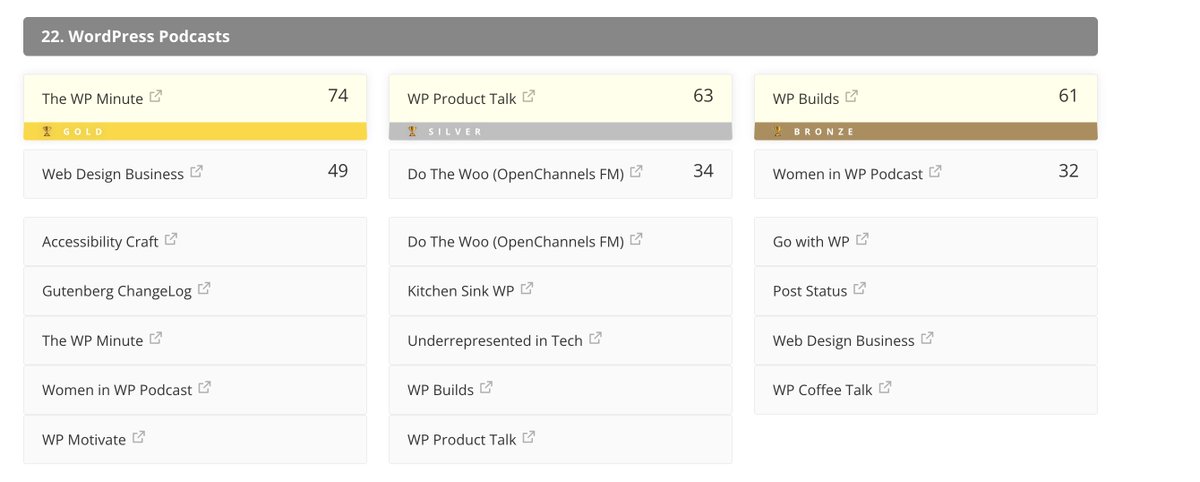This screenshot has height=482, width=1200.
Task: Click external link icon of unscored Web Design Business row
Action: click(927, 339)
